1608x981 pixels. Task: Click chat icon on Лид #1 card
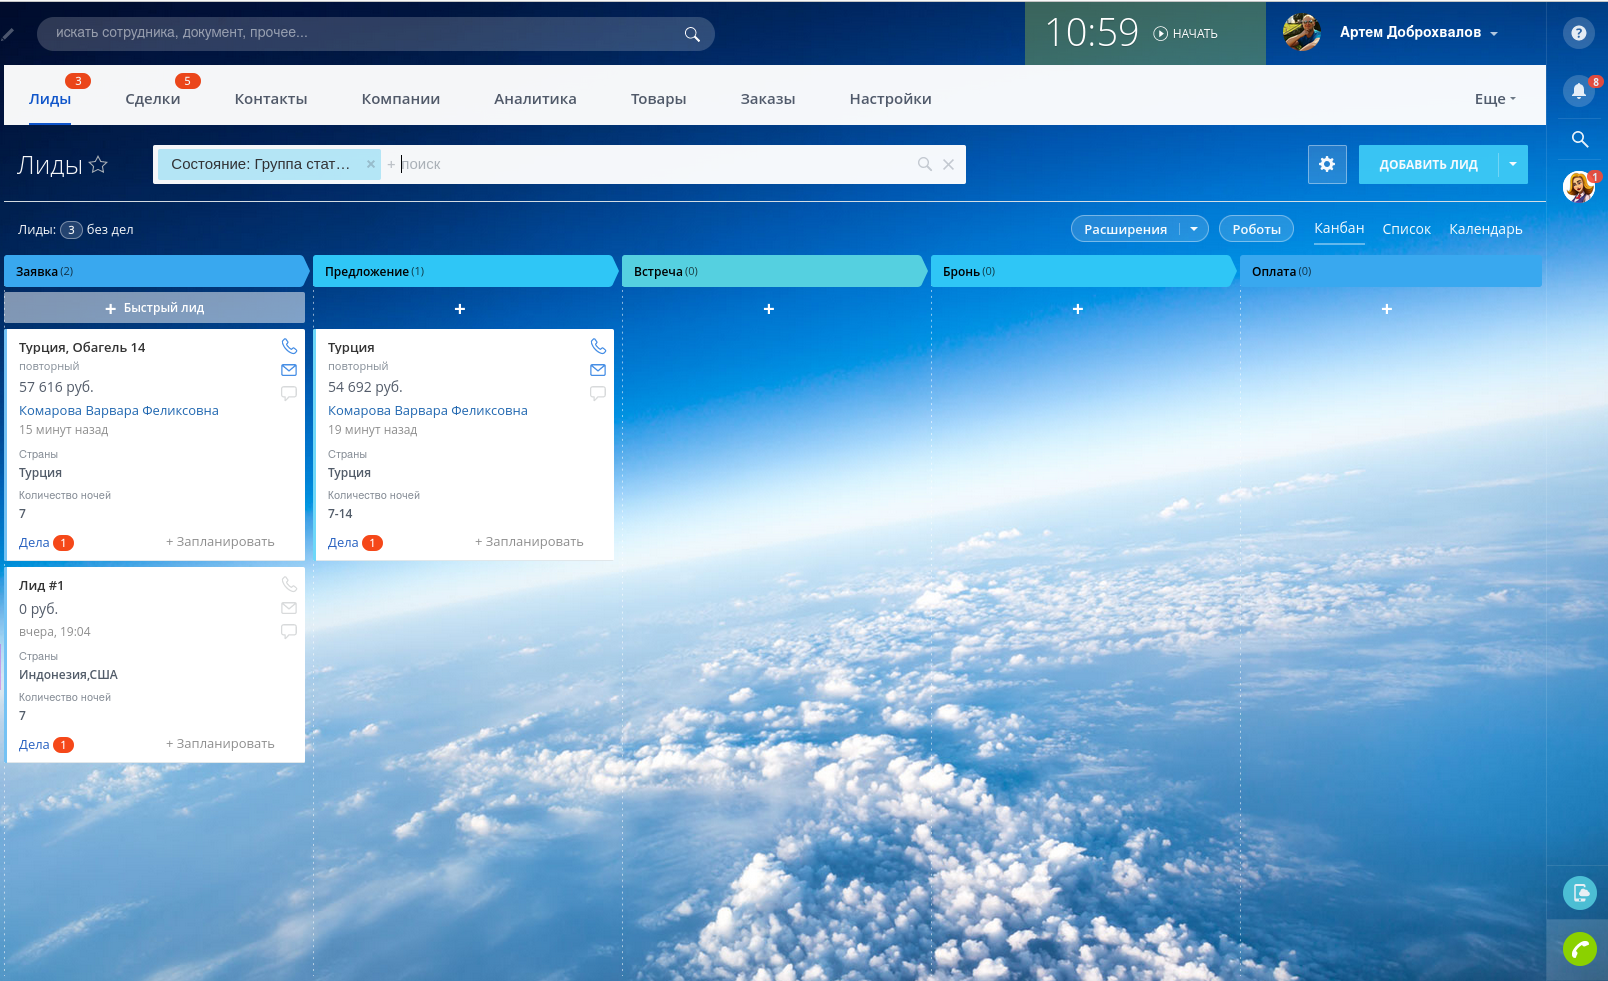click(x=289, y=631)
